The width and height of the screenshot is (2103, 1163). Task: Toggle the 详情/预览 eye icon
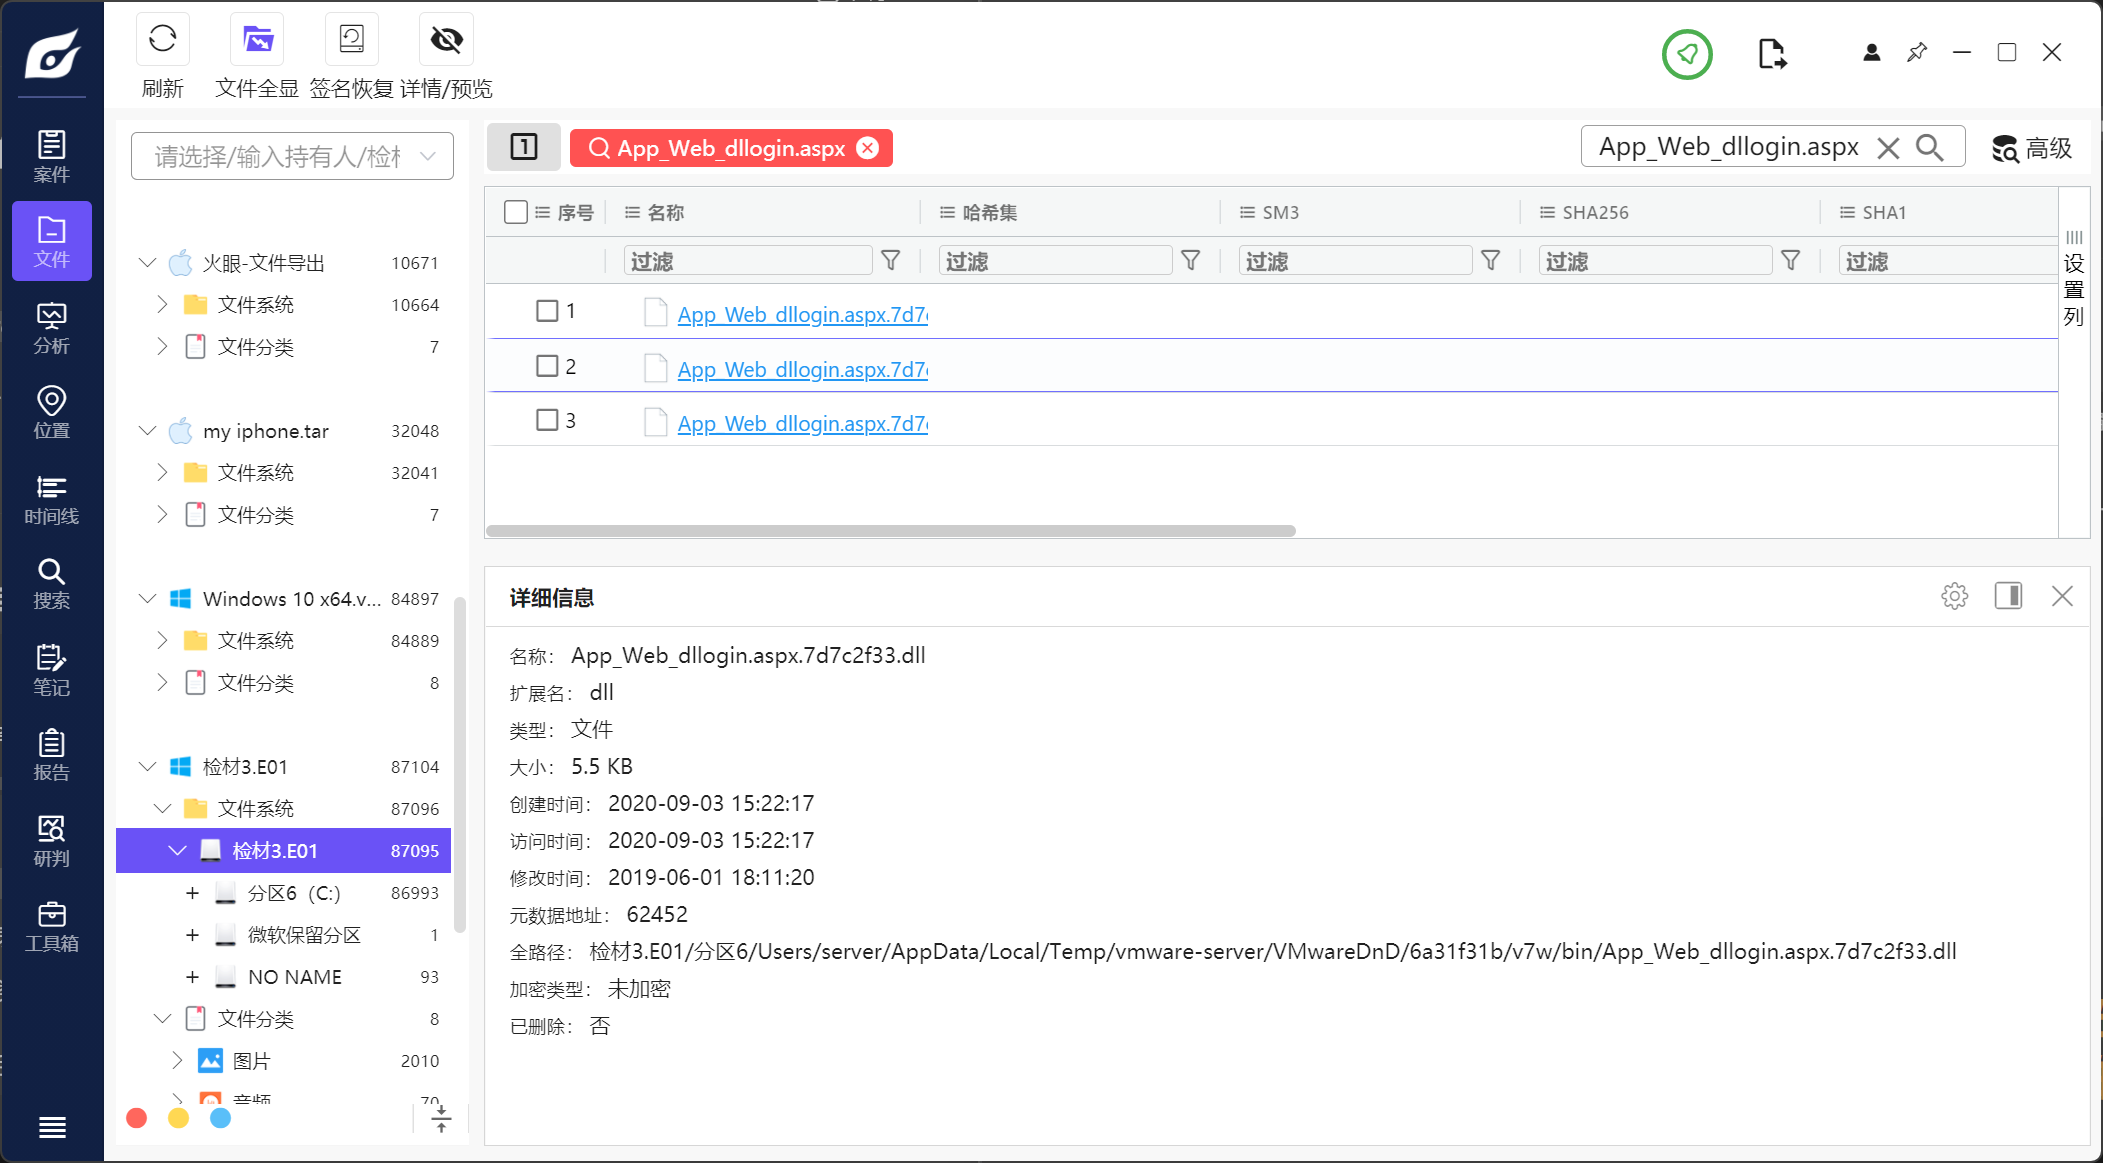pyautogui.click(x=446, y=40)
